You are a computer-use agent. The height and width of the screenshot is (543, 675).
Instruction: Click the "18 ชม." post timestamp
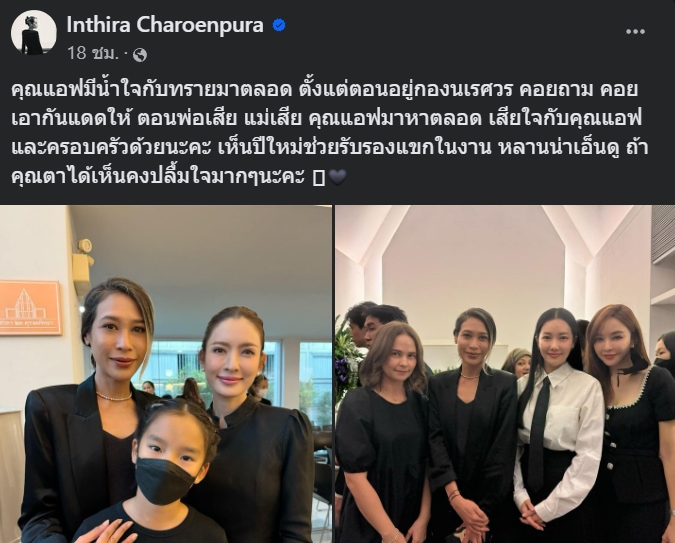[93, 53]
